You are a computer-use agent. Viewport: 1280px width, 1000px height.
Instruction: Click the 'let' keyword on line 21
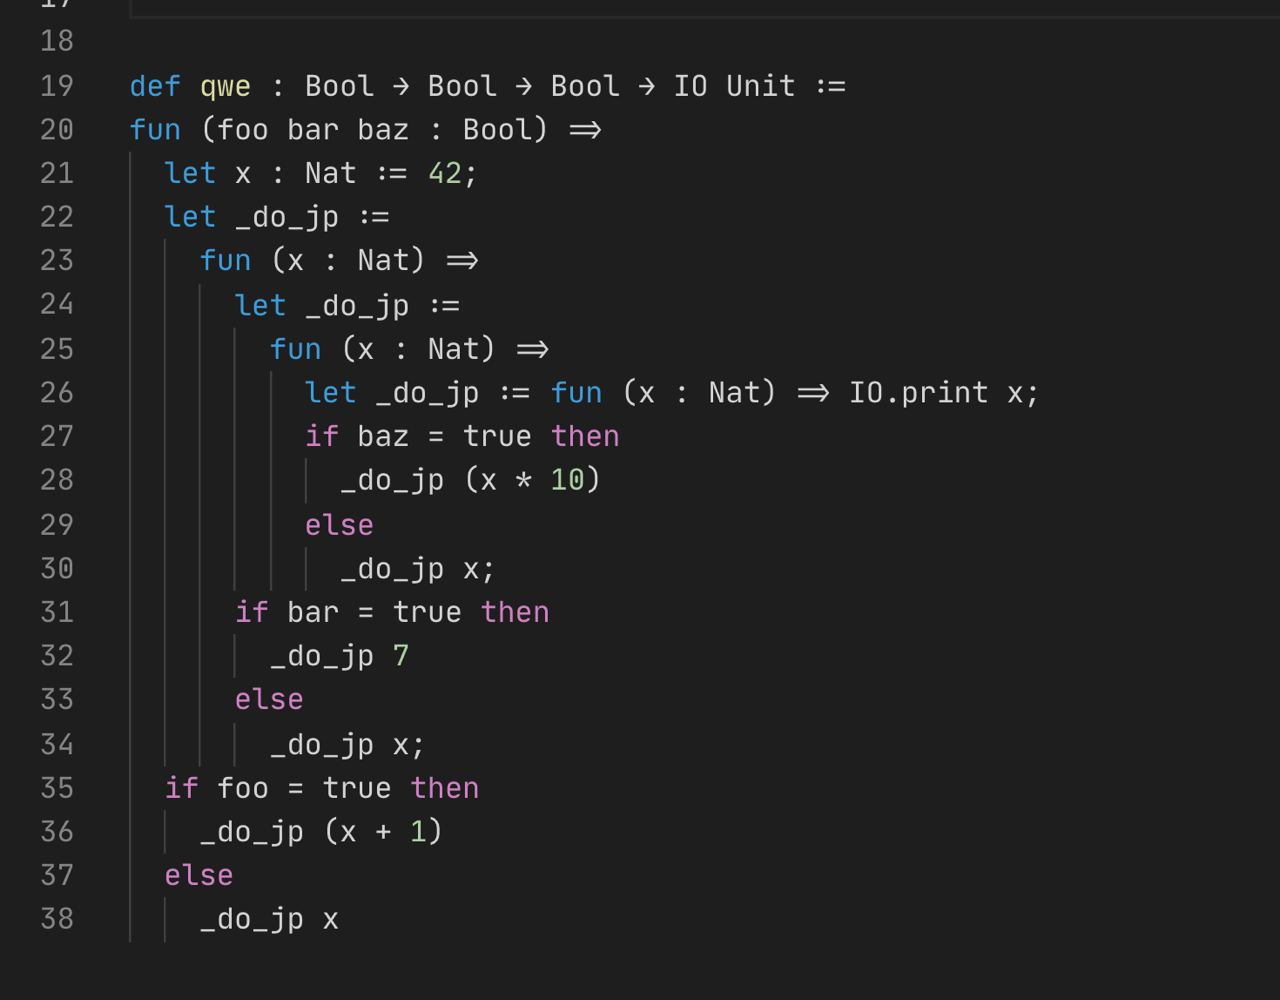coord(190,174)
